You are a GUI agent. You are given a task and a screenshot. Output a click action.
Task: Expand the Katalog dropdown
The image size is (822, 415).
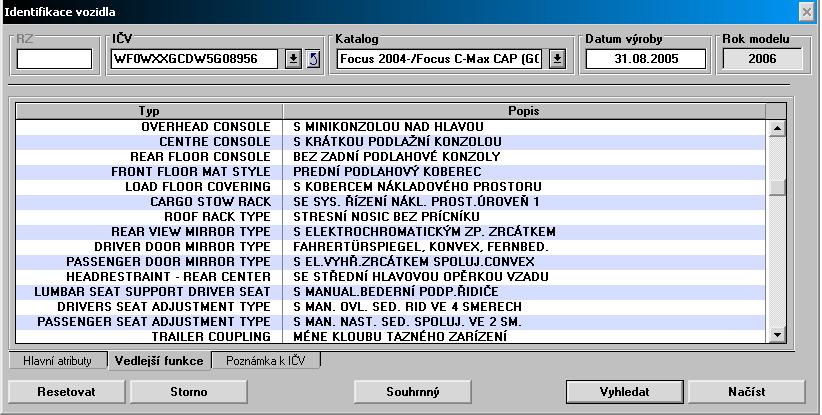[x=557, y=59]
